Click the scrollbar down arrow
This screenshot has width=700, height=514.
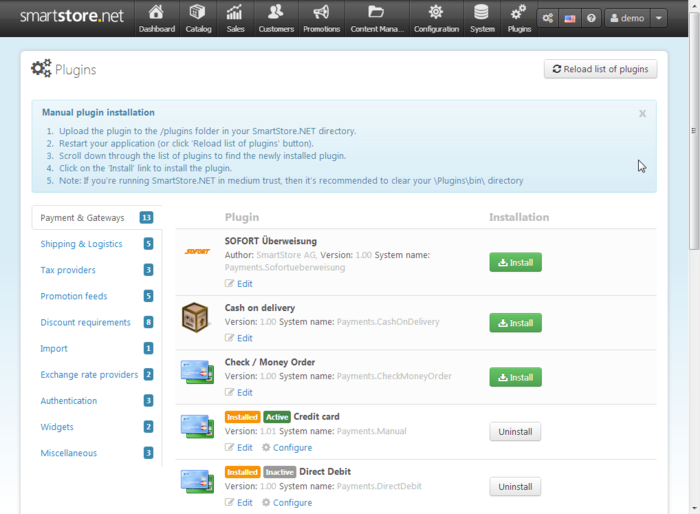(694, 508)
